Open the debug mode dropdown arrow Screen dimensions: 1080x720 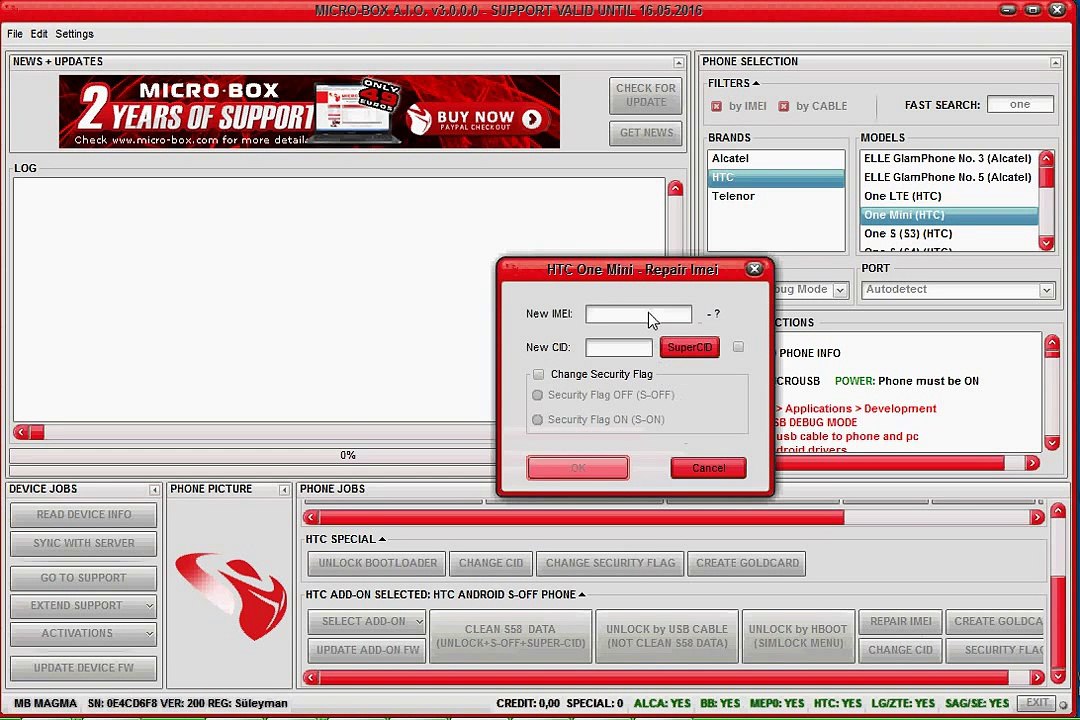[x=840, y=290]
